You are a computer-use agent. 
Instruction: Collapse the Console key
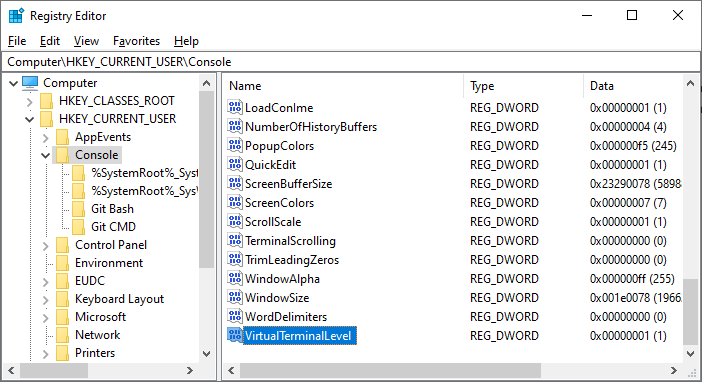click(45, 155)
